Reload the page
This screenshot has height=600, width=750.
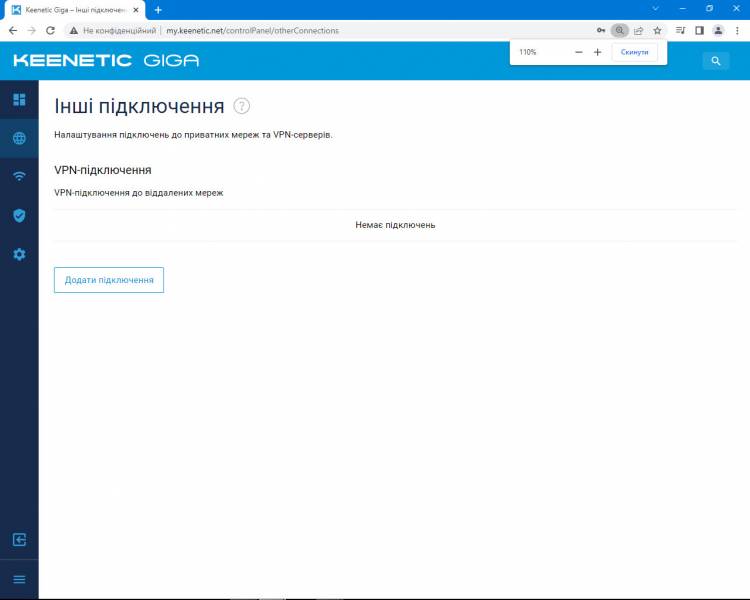coord(50,30)
